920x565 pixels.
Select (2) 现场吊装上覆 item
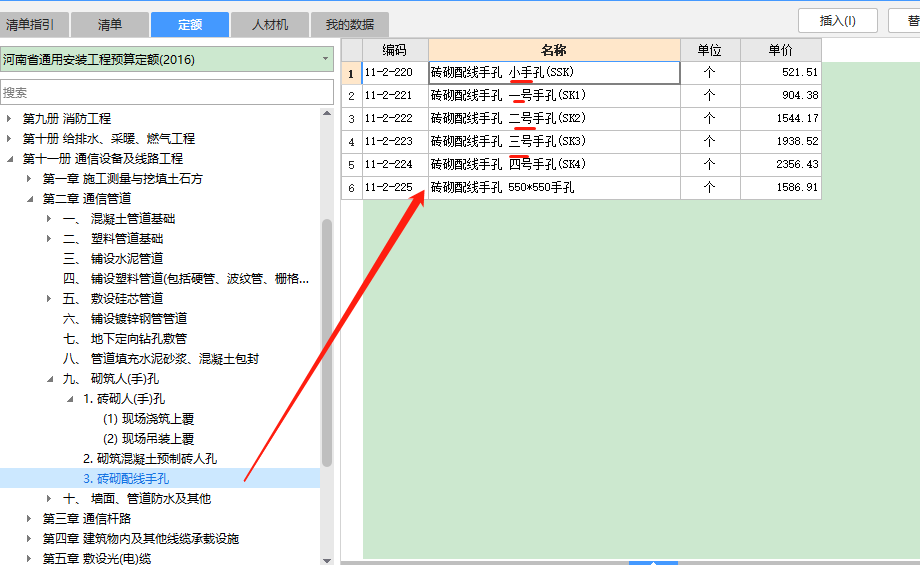click(x=148, y=439)
